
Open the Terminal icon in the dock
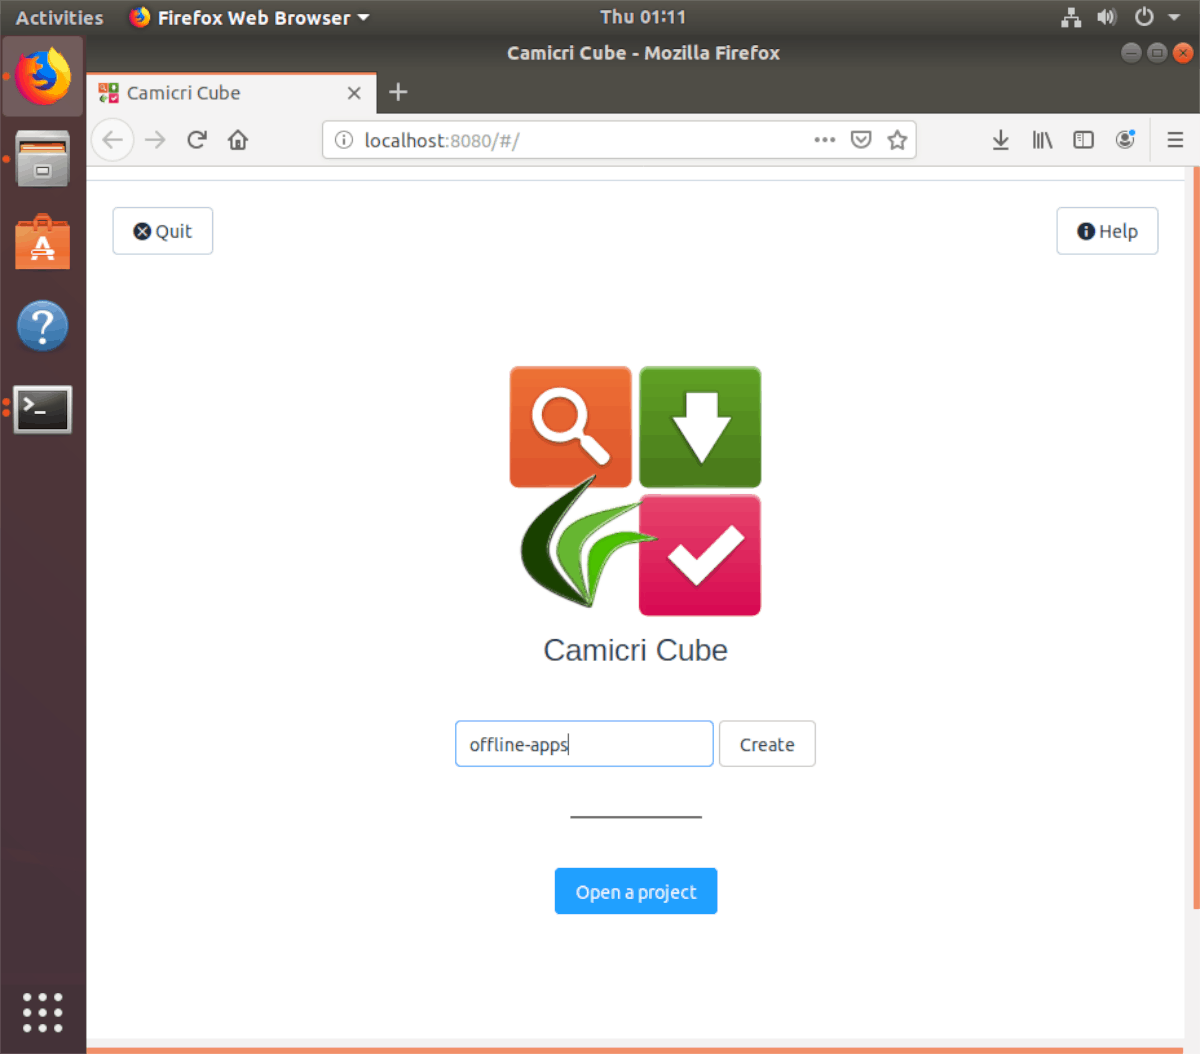click(42, 409)
